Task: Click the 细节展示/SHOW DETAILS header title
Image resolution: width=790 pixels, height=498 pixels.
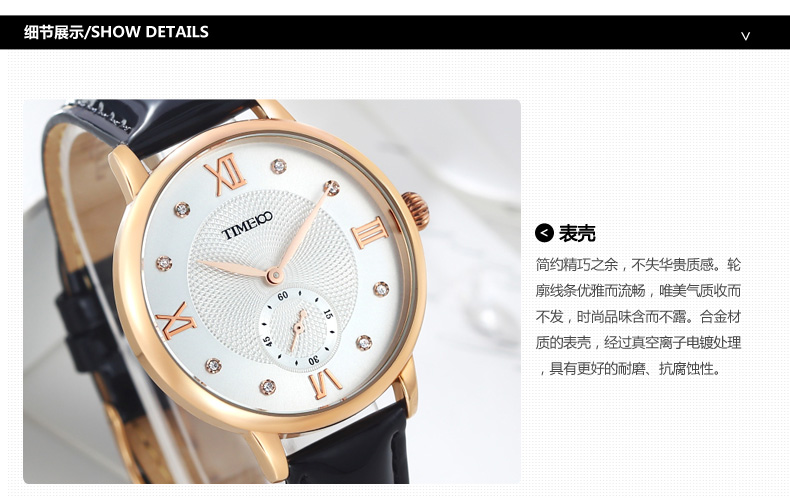Action: click(116, 32)
